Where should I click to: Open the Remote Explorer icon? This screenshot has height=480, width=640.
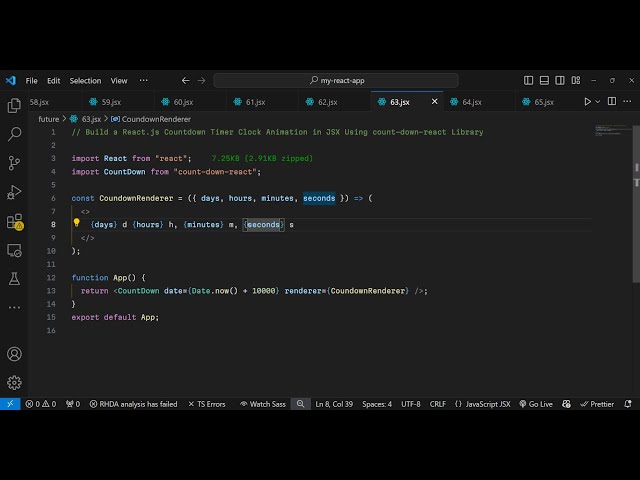[x=14, y=250]
